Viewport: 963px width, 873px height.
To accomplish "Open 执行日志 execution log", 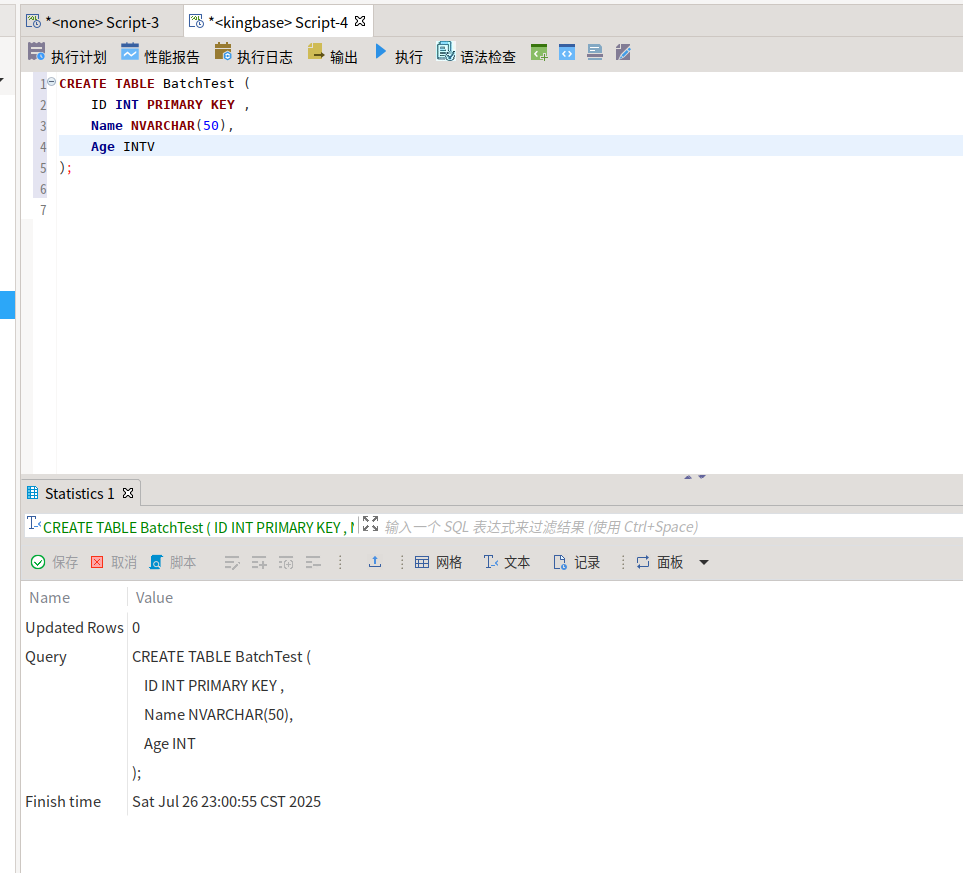I will 253,55.
